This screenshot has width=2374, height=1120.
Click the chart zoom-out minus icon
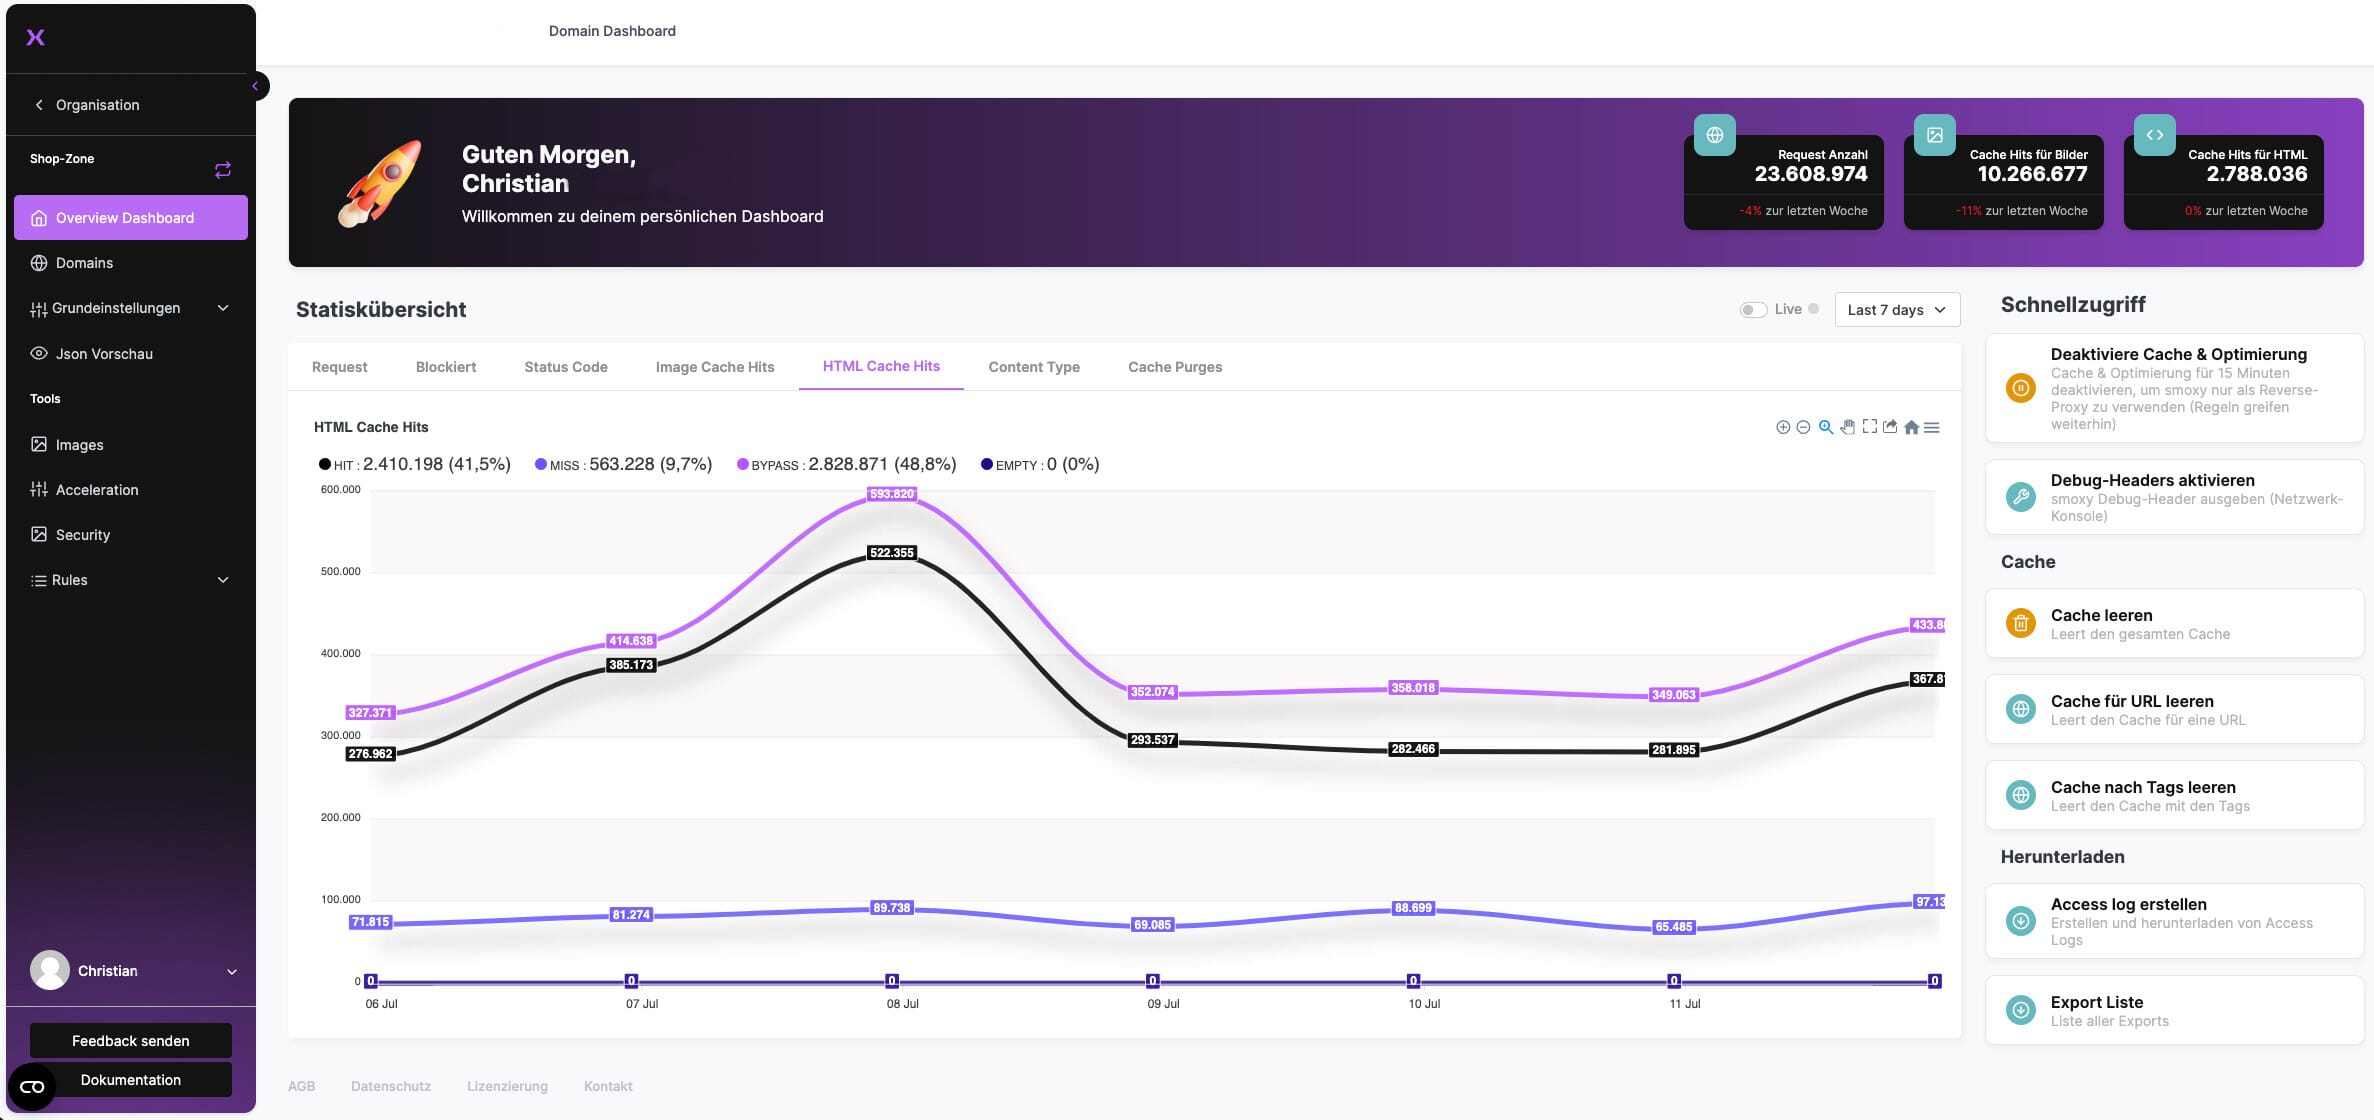click(x=1803, y=427)
